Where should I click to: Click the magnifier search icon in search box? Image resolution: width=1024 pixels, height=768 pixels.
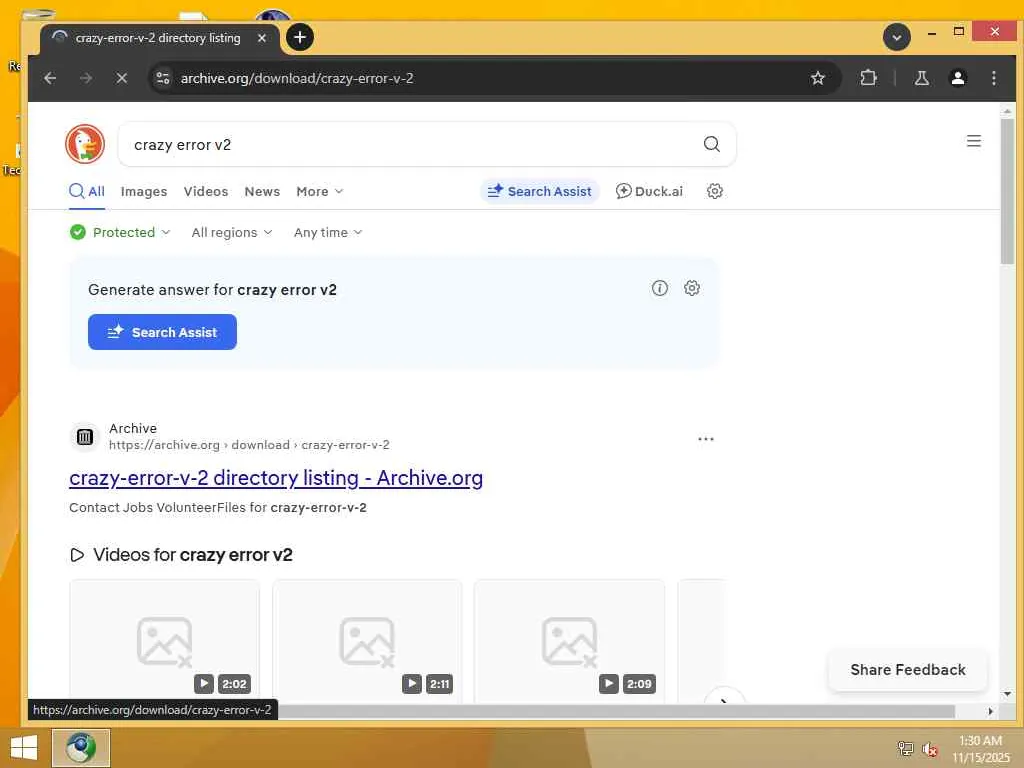coord(712,144)
